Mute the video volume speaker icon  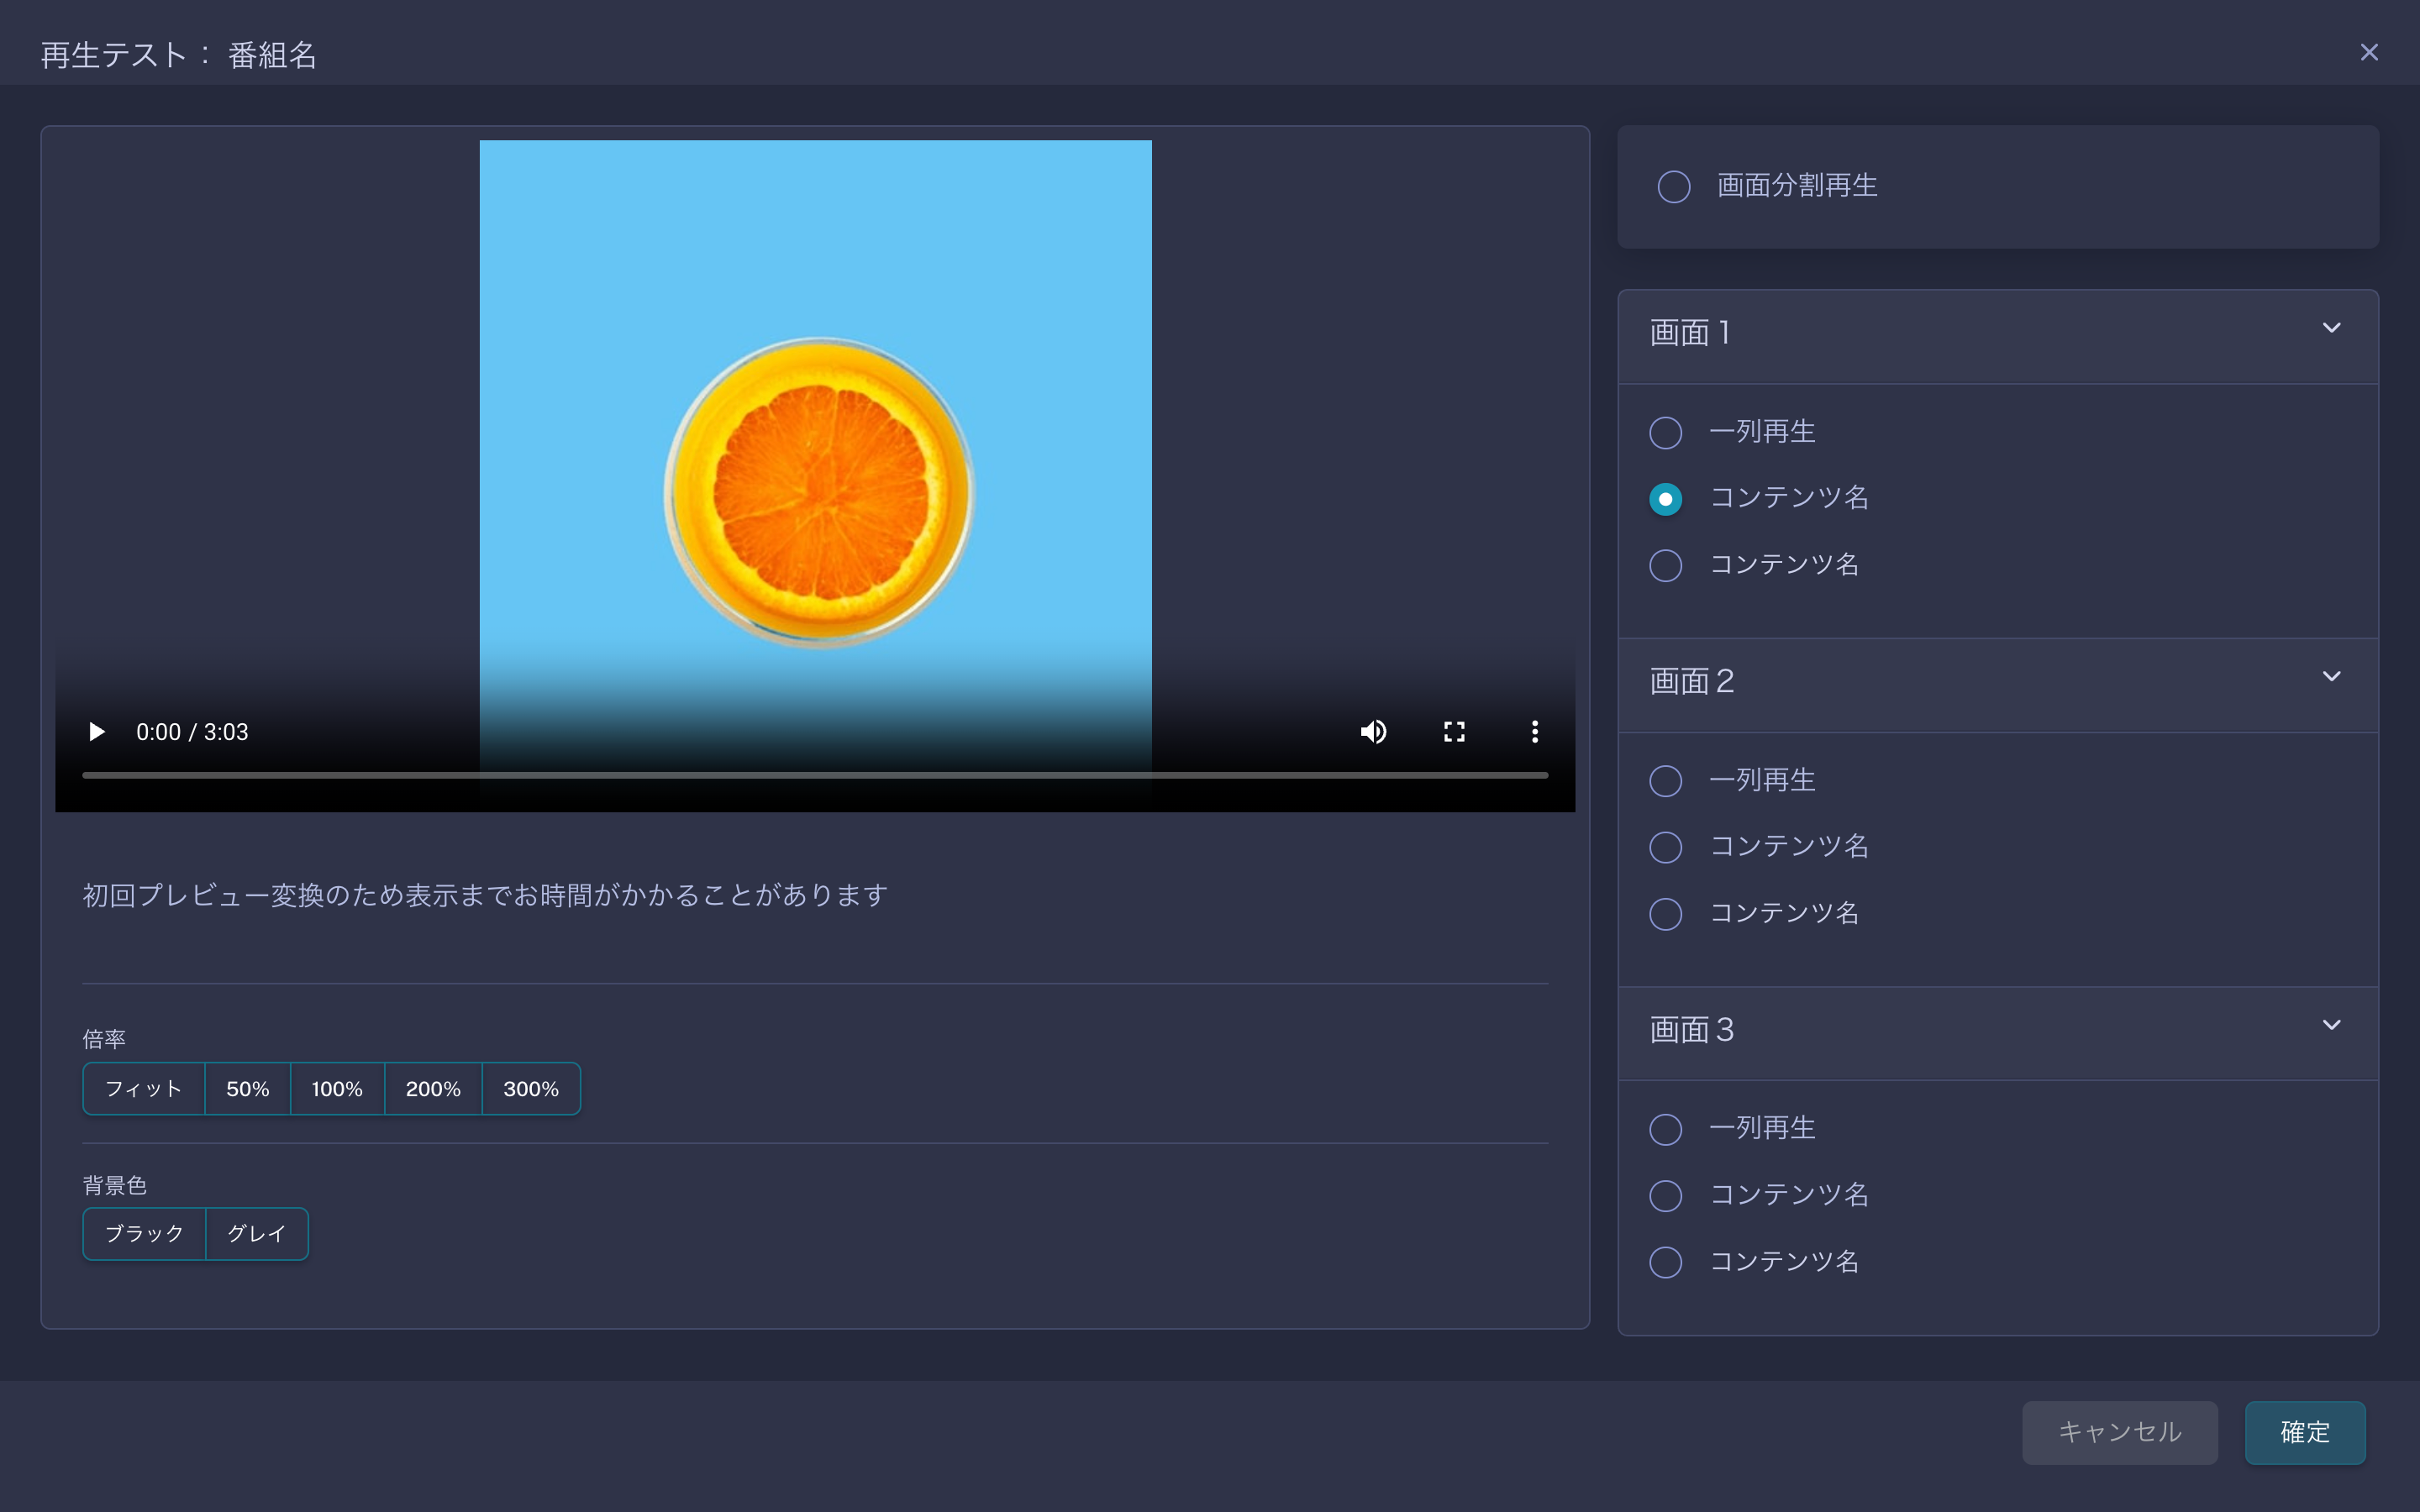1373,732
